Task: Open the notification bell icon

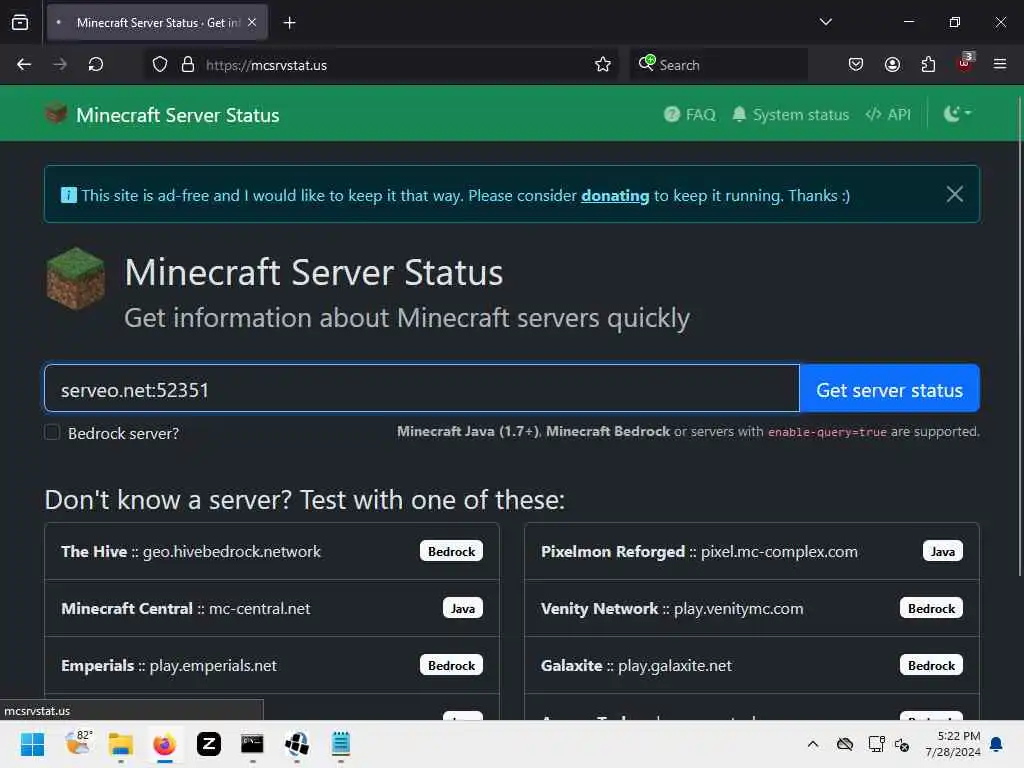Action: [997, 744]
